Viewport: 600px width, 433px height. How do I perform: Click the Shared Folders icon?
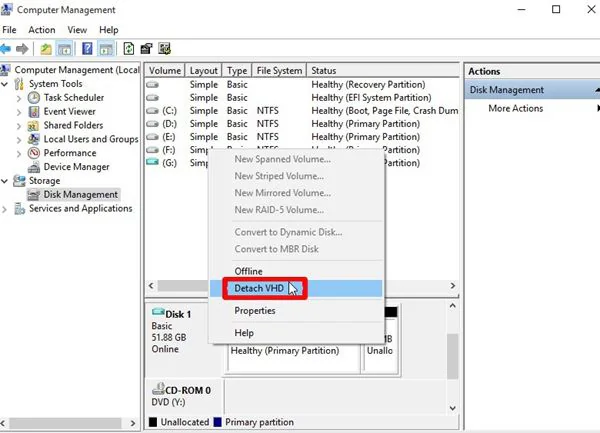coord(33,125)
